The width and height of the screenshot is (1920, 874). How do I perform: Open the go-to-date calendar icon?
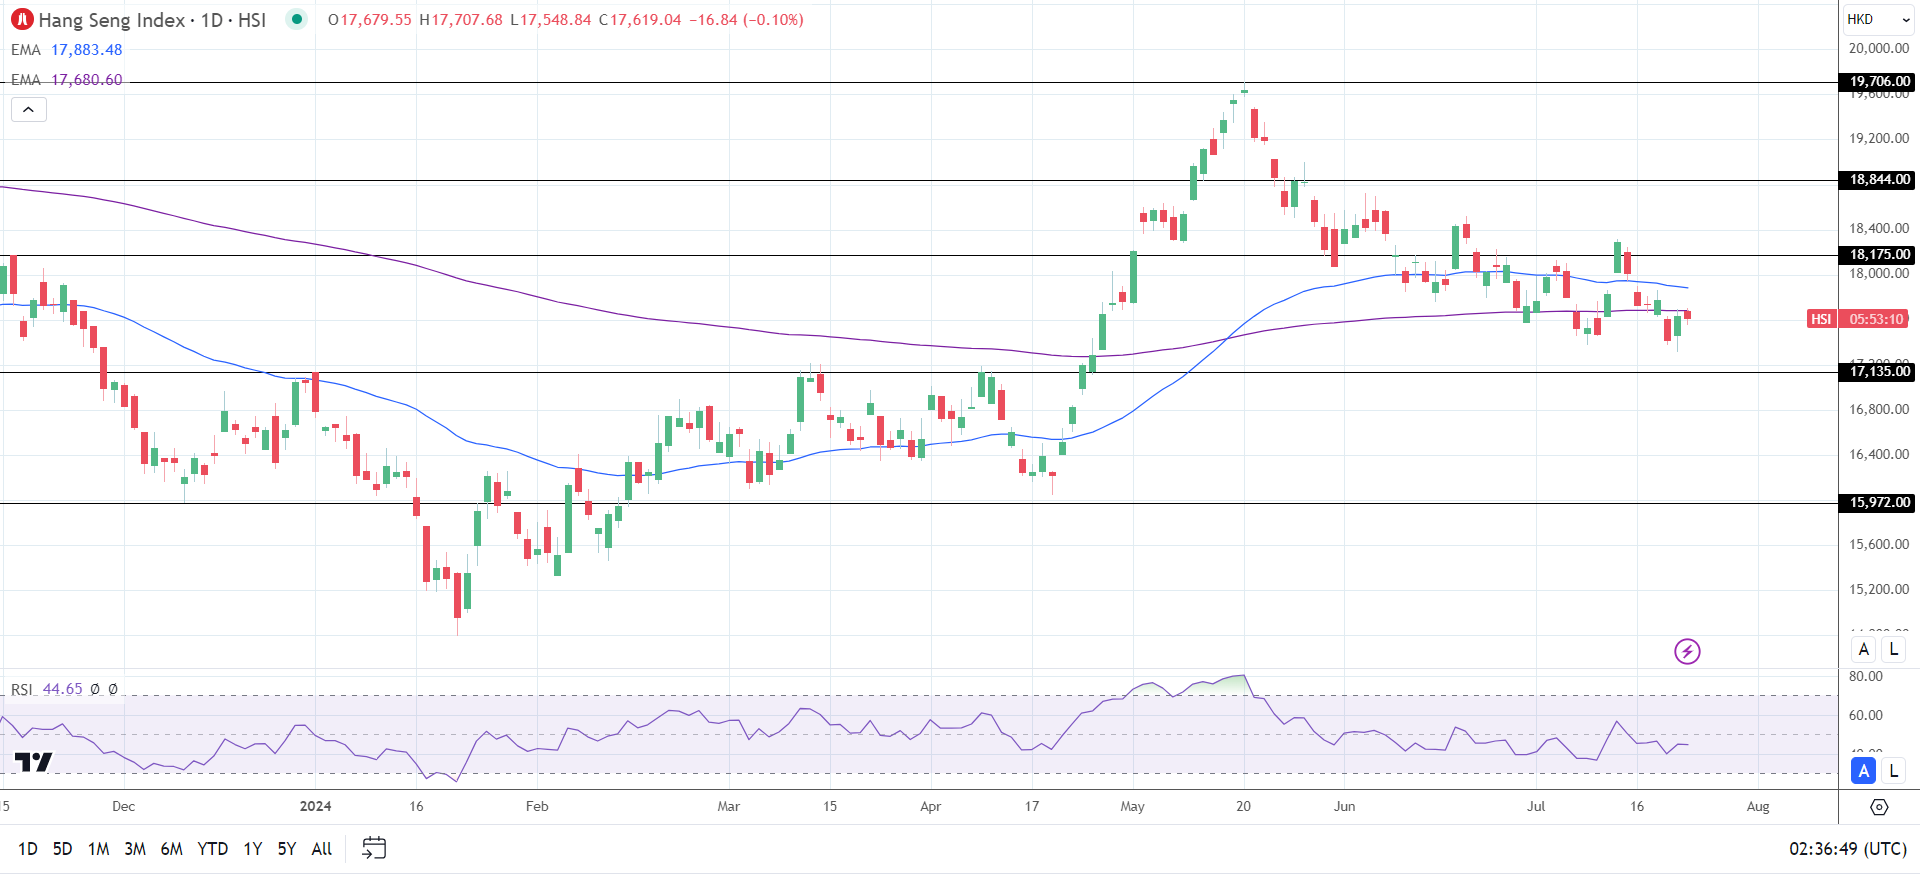coord(374,848)
